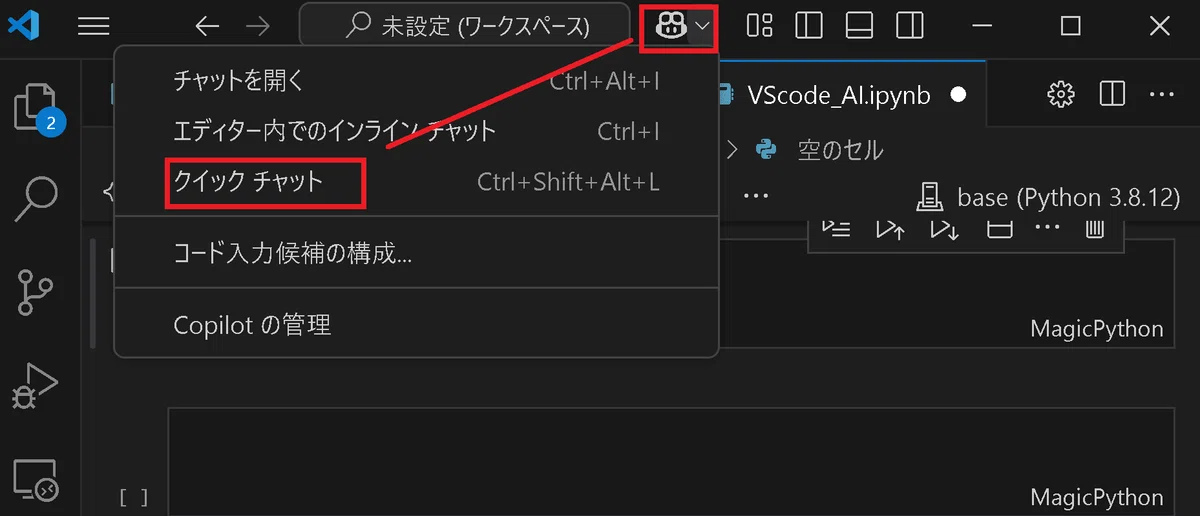Viewport: 1200px width, 516px height.
Task: Open the Search view in the activity bar
Action: [36, 200]
